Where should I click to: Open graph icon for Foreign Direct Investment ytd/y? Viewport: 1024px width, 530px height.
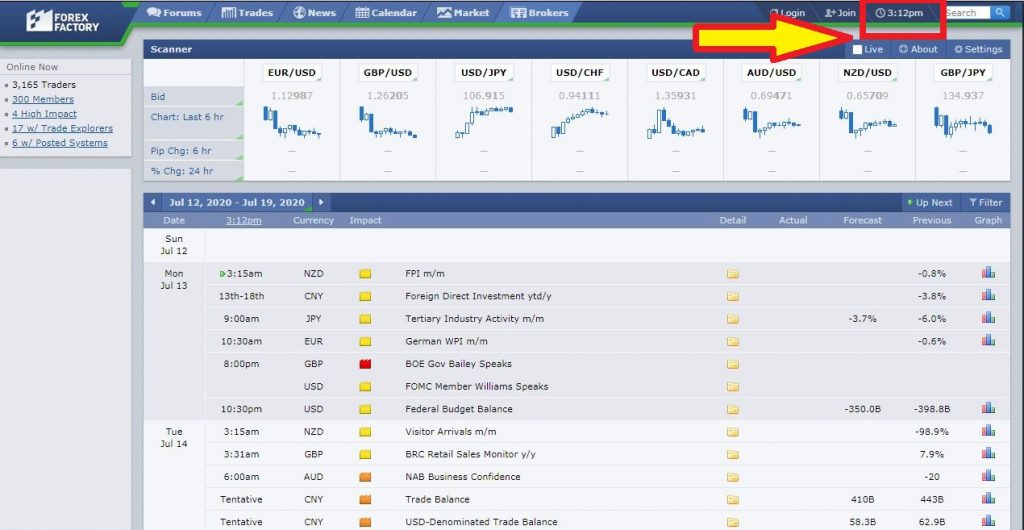click(x=988, y=295)
